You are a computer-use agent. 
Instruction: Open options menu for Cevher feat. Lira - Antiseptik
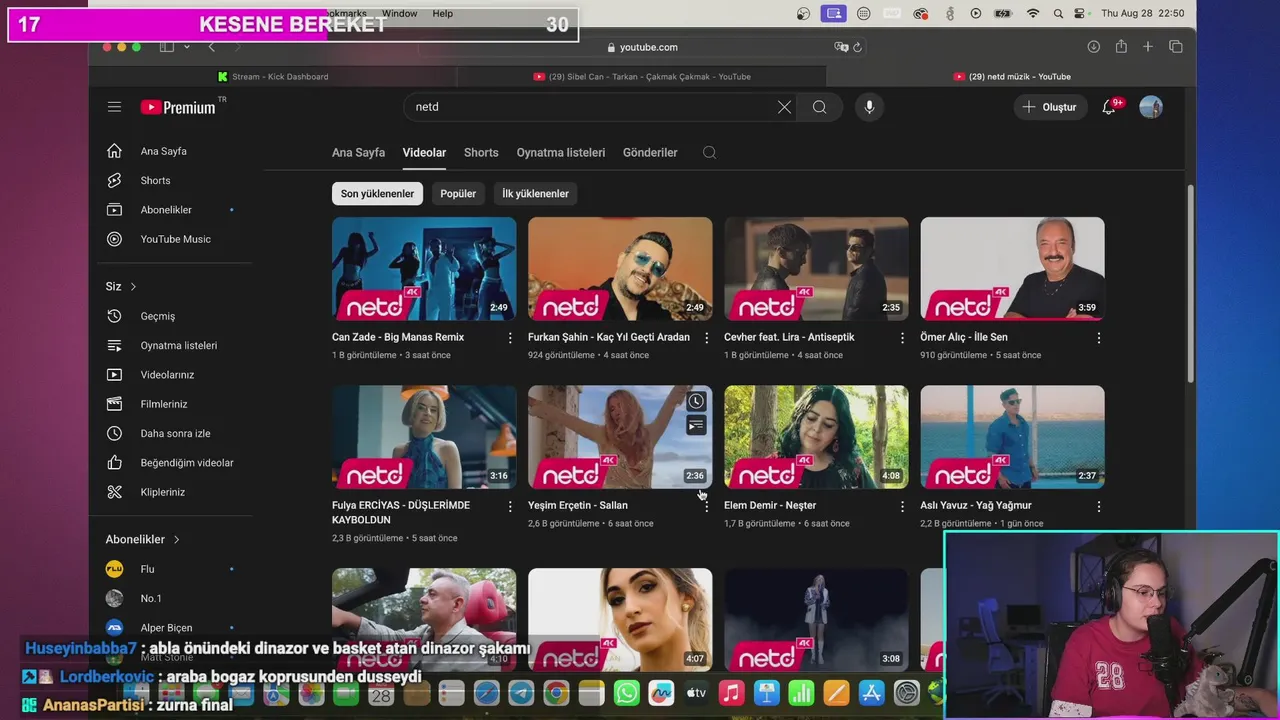(x=902, y=338)
